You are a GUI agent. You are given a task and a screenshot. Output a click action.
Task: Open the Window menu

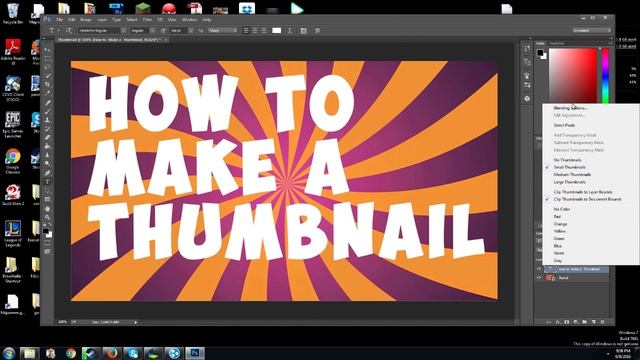tap(189, 20)
